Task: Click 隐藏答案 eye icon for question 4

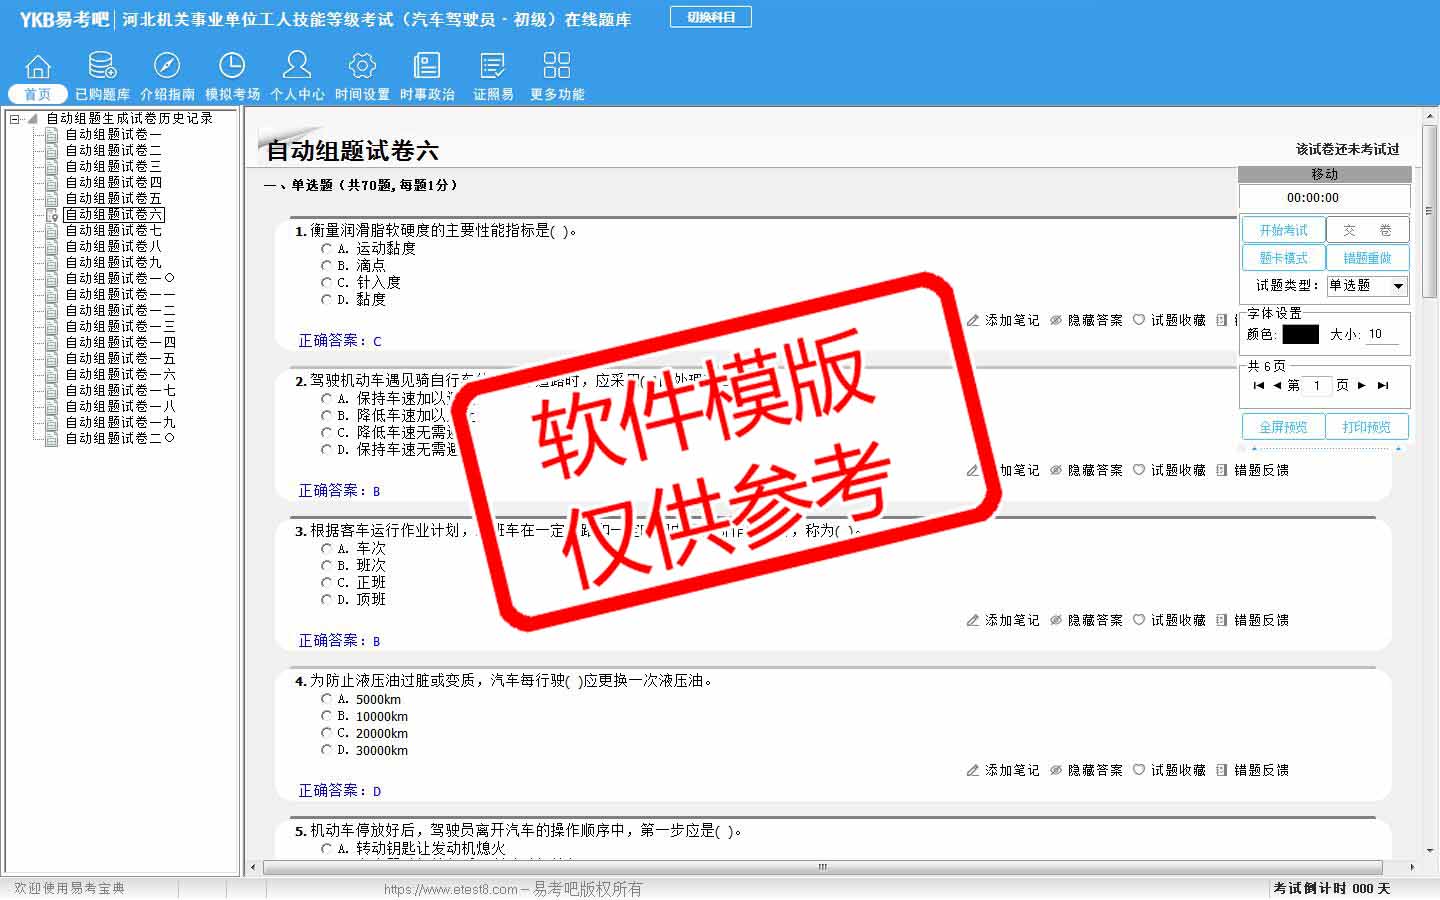Action: [1056, 770]
